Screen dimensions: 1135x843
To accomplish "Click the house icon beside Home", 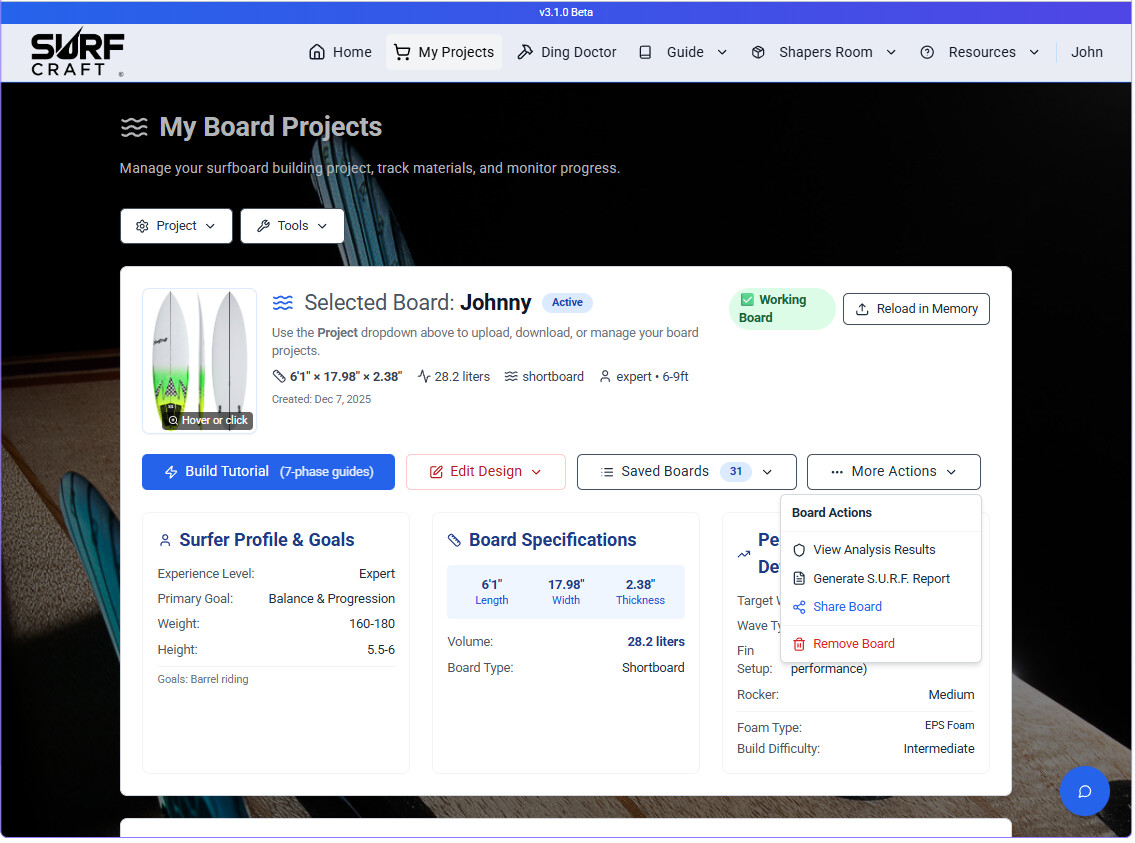I will 317,52.
